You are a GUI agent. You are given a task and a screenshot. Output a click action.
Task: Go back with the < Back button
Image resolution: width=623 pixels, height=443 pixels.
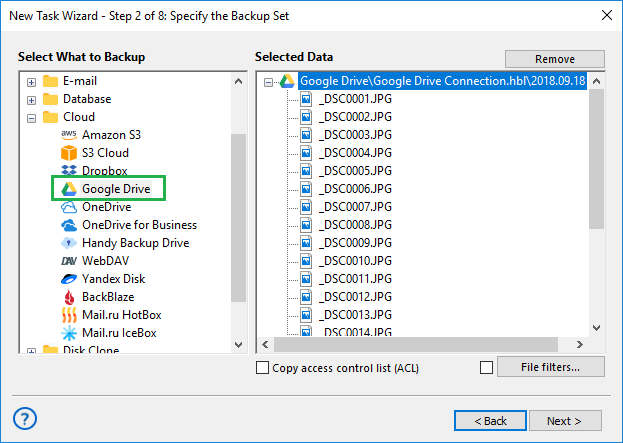click(490, 421)
